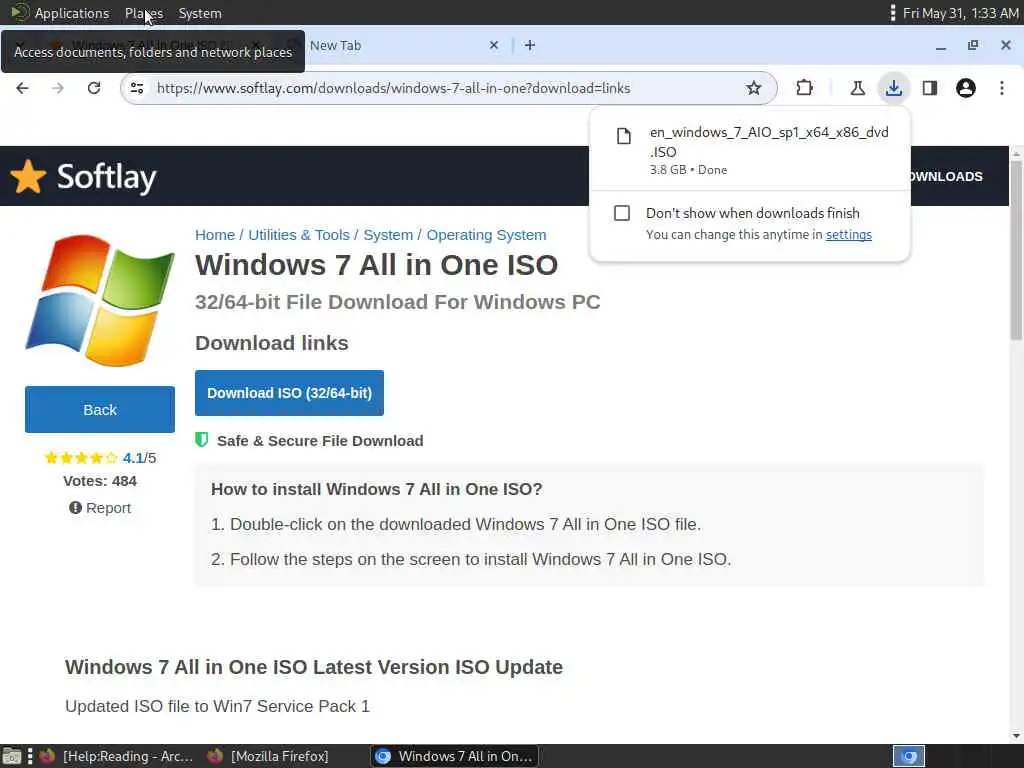Toggle the browser side panel icon
Screen dimensions: 1024x768
coord(930,88)
